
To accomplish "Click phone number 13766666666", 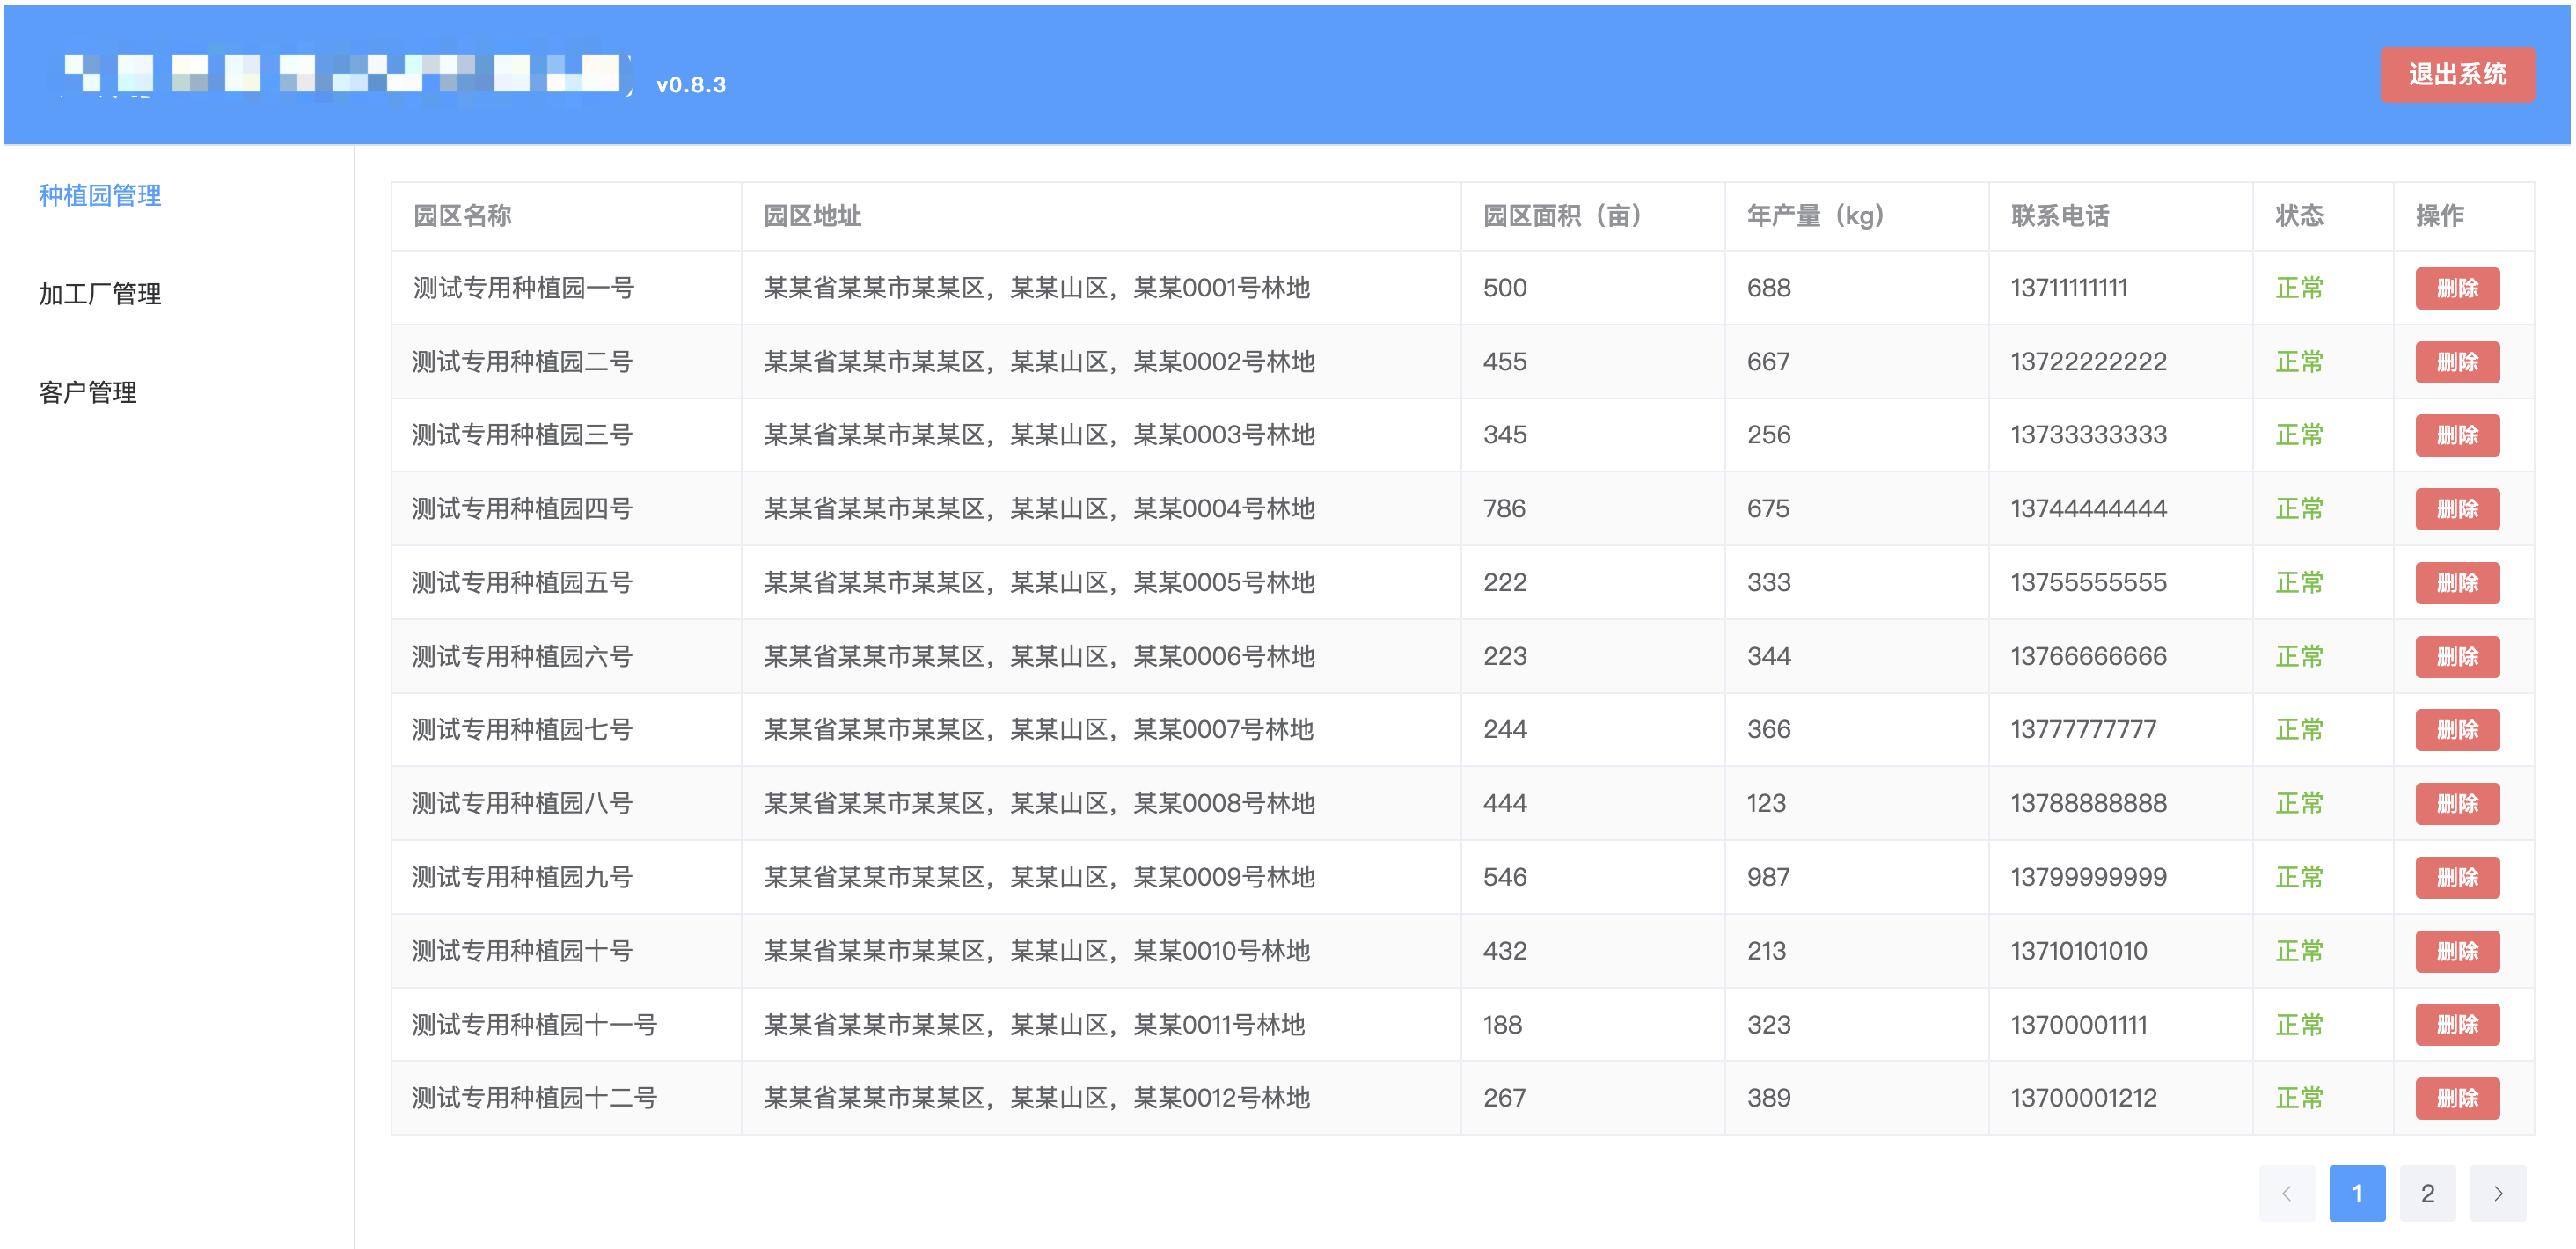I will (x=2089, y=657).
